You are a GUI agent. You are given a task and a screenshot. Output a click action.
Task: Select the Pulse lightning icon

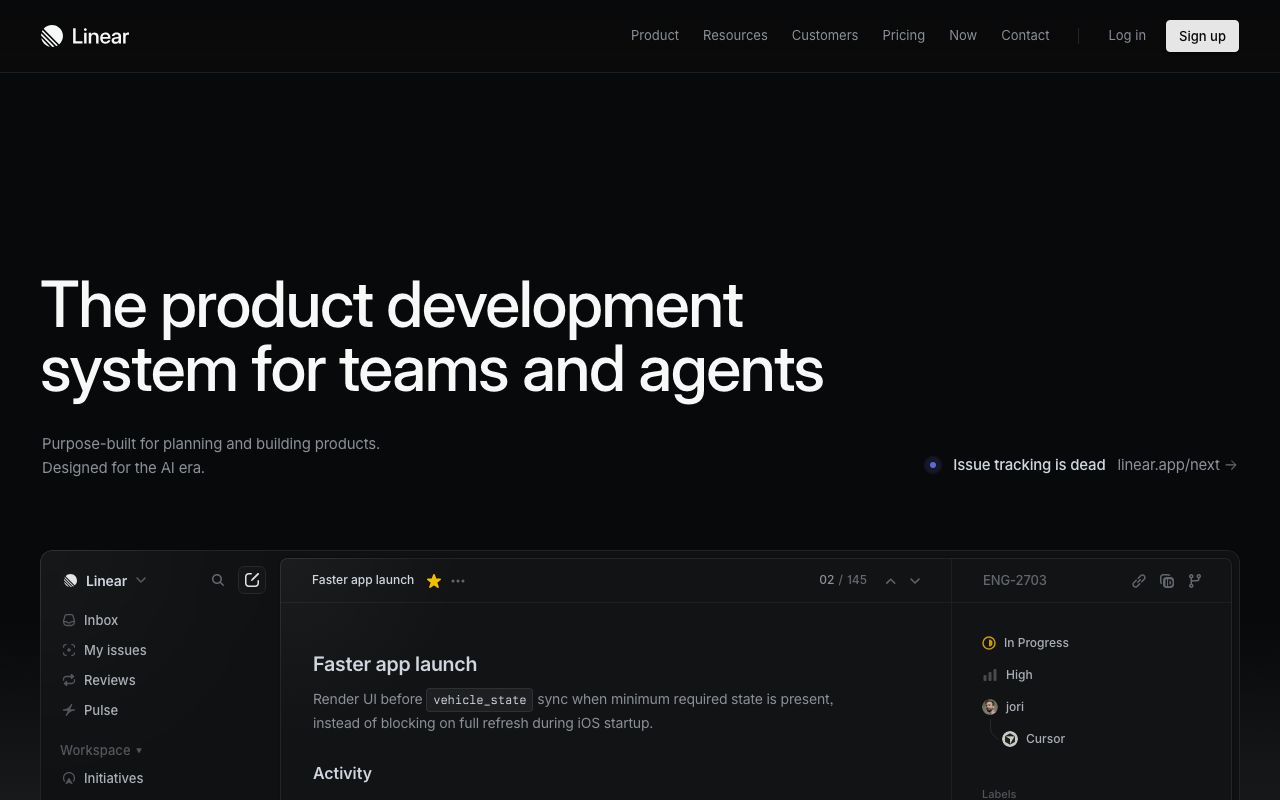click(x=69, y=710)
